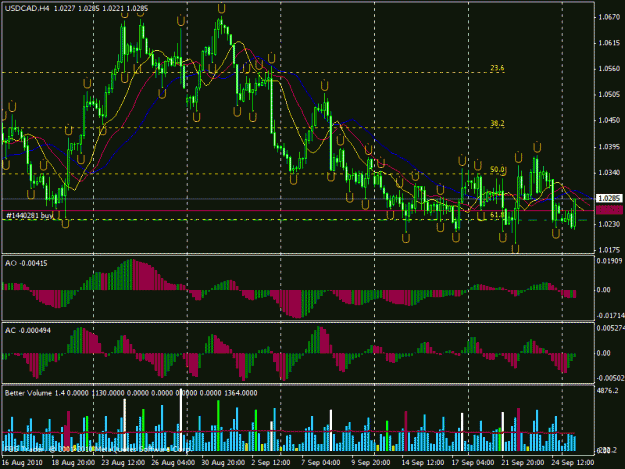625x469 pixels.
Task: Click the 1.0560 price scale value
Action: [609, 69]
